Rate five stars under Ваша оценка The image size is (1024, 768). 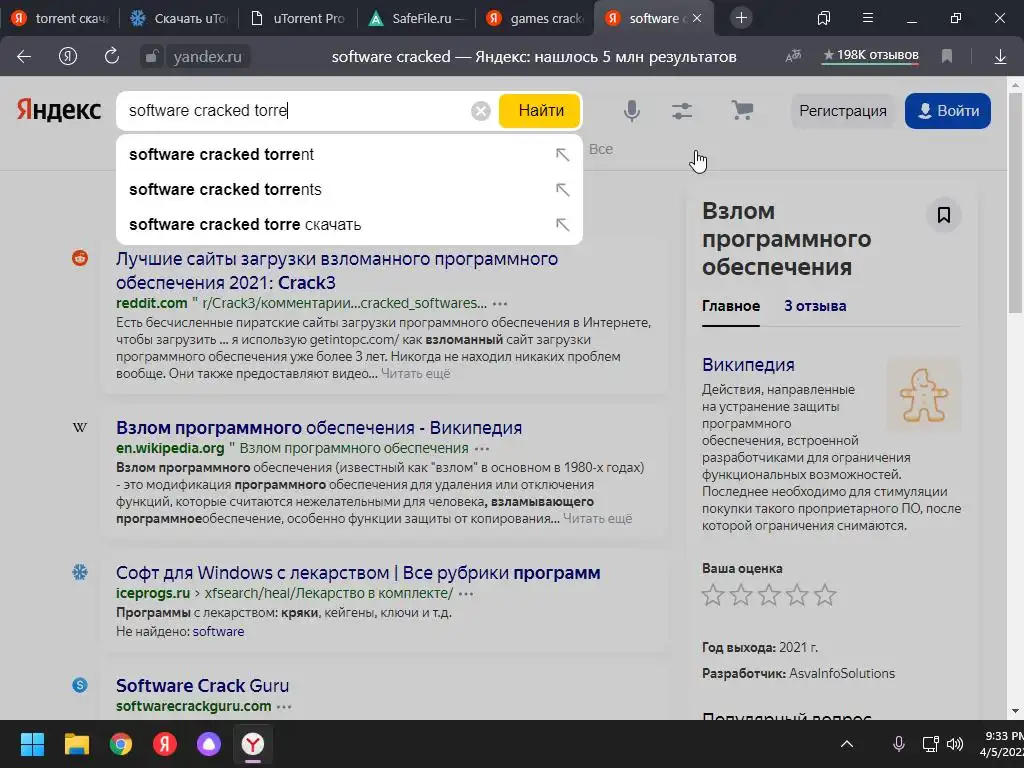coord(825,595)
